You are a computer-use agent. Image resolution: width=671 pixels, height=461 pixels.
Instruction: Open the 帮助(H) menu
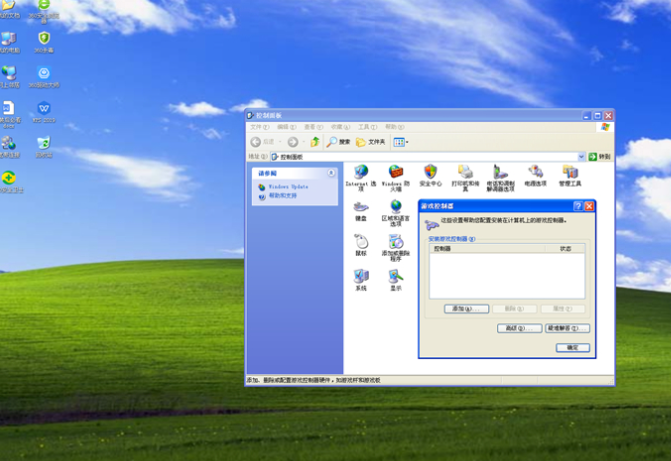coord(395,127)
